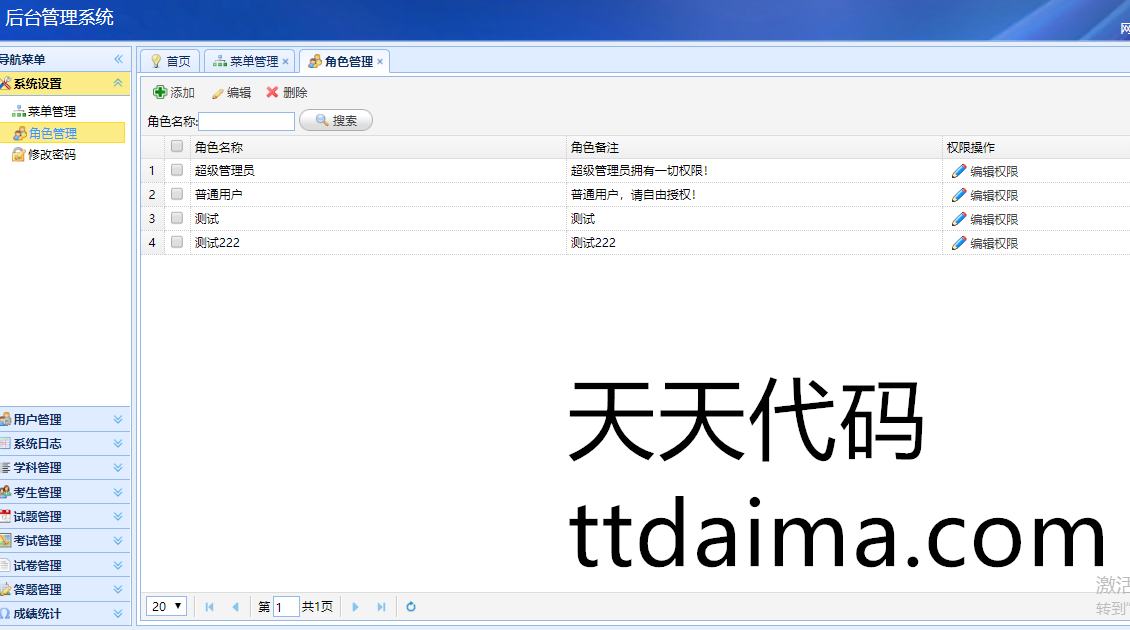Click the 编辑 pencil icon in toolbar
This screenshot has width=1130, height=630.
point(217,93)
